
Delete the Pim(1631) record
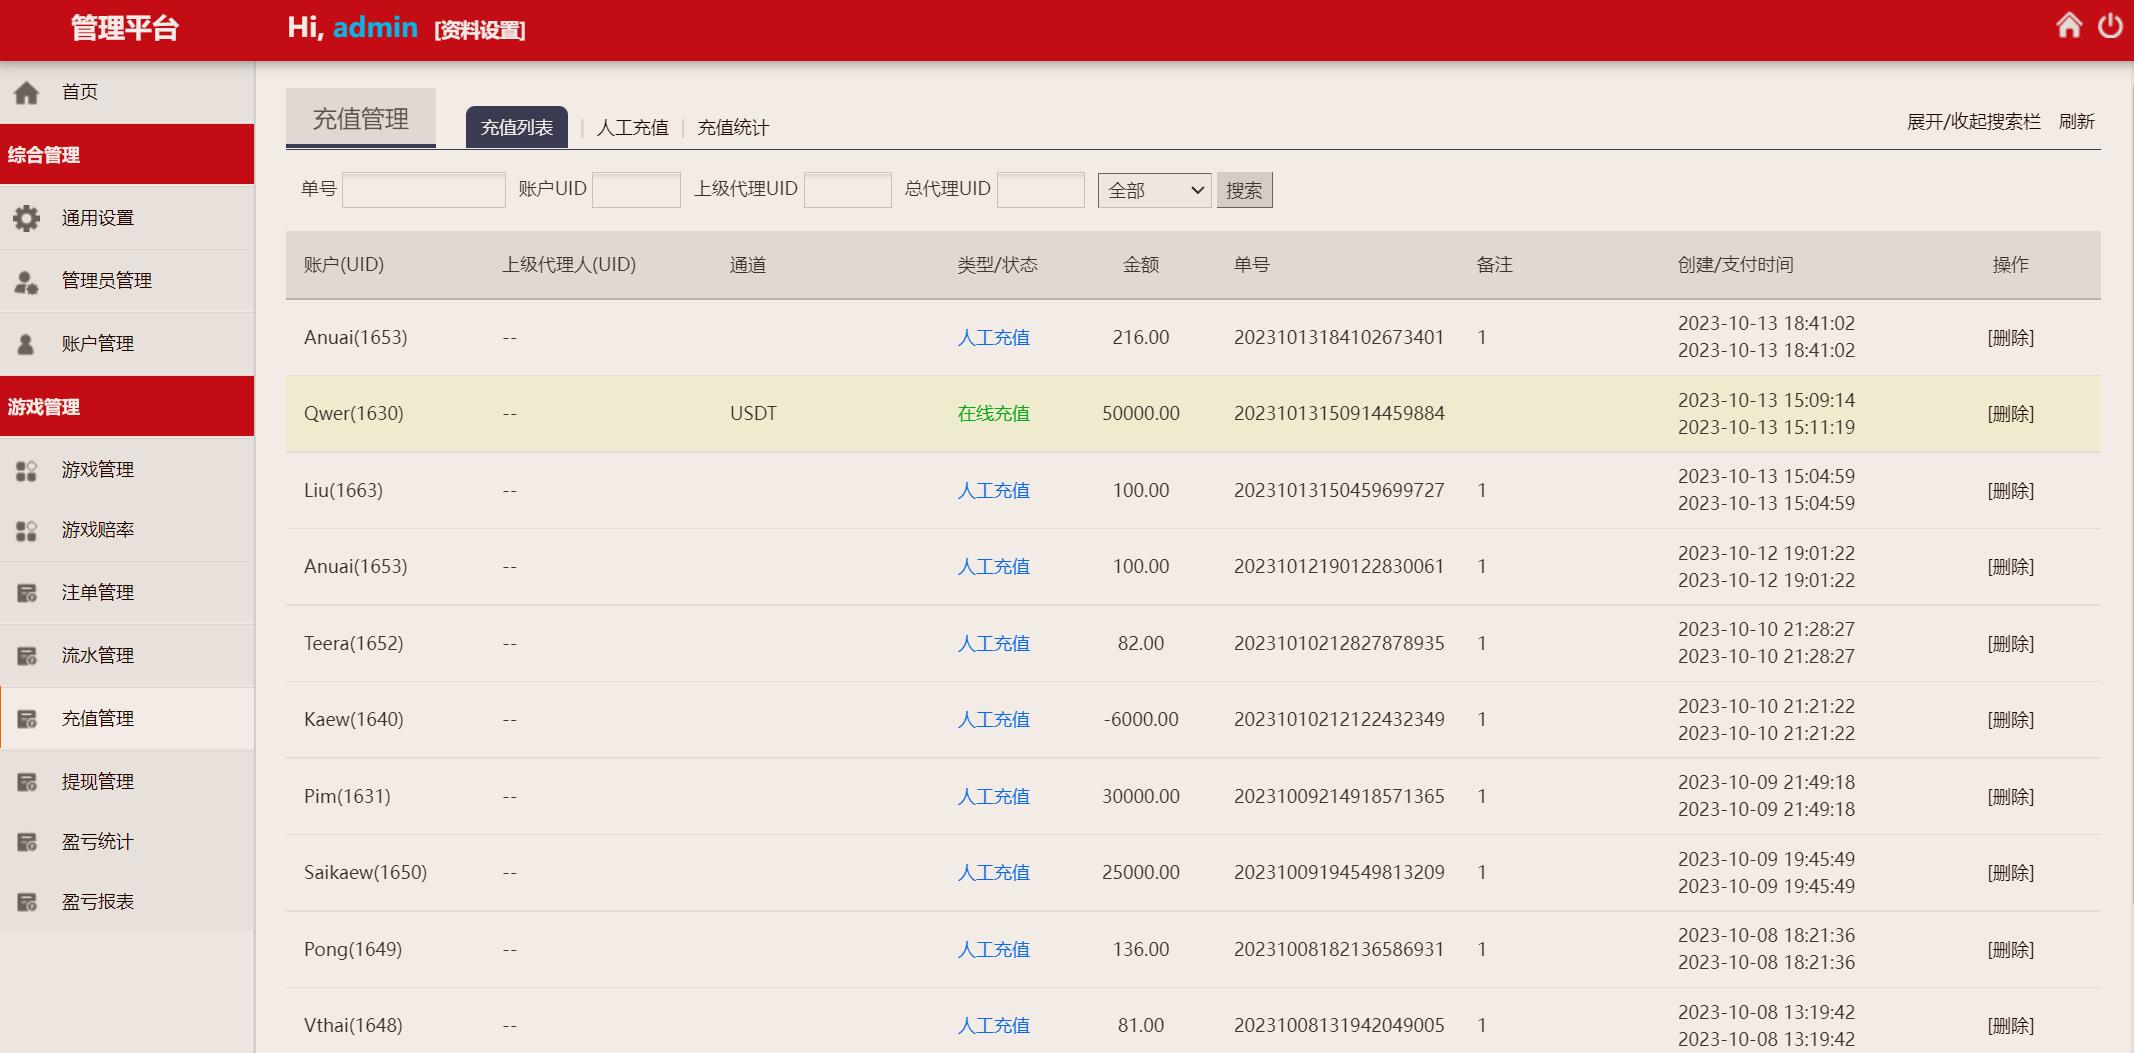(2010, 797)
